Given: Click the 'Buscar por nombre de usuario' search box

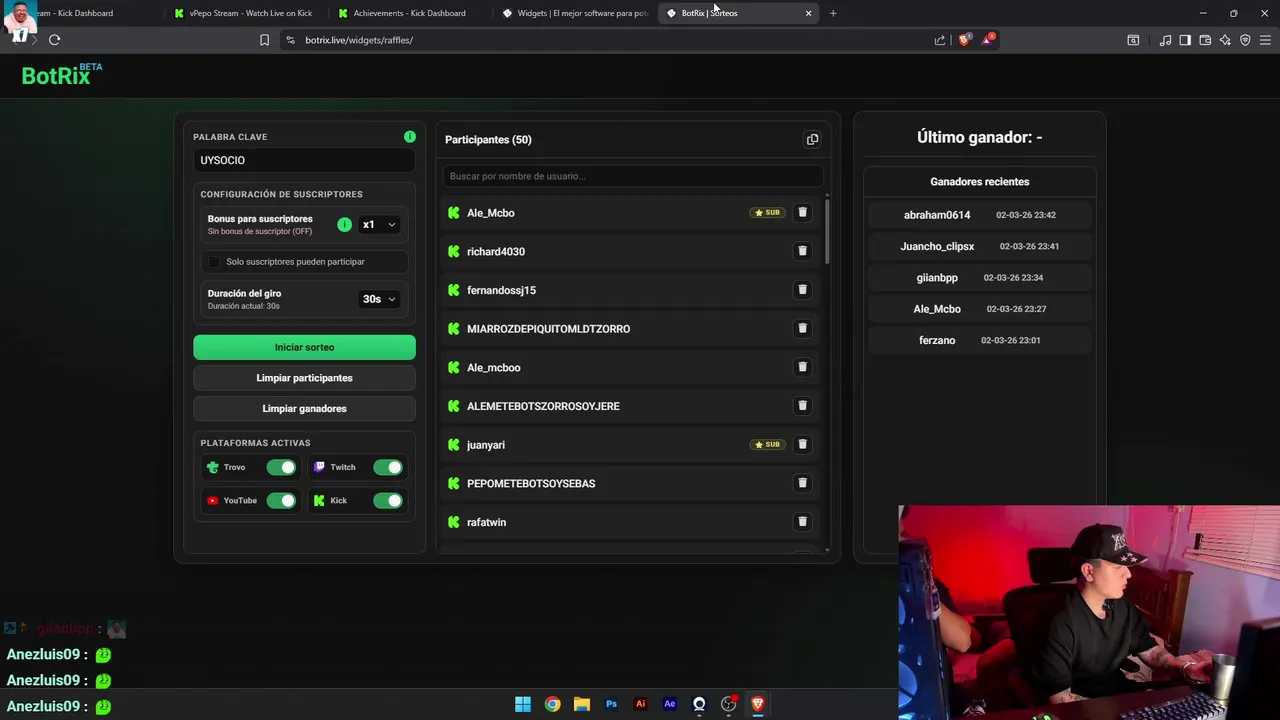Looking at the screenshot, I should pos(633,176).
